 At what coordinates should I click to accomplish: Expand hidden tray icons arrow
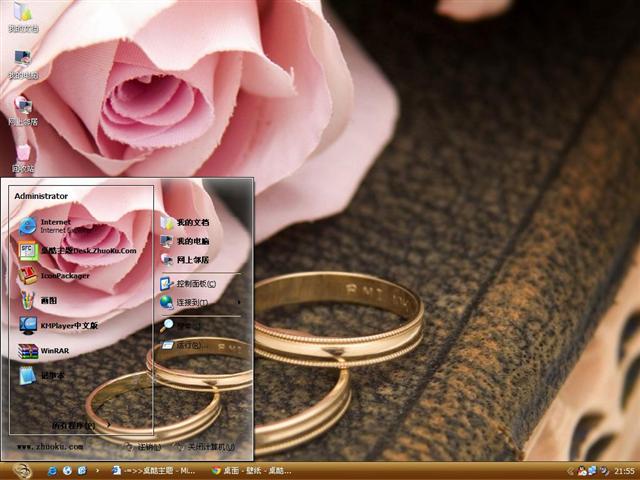click(x=570, y=471)
